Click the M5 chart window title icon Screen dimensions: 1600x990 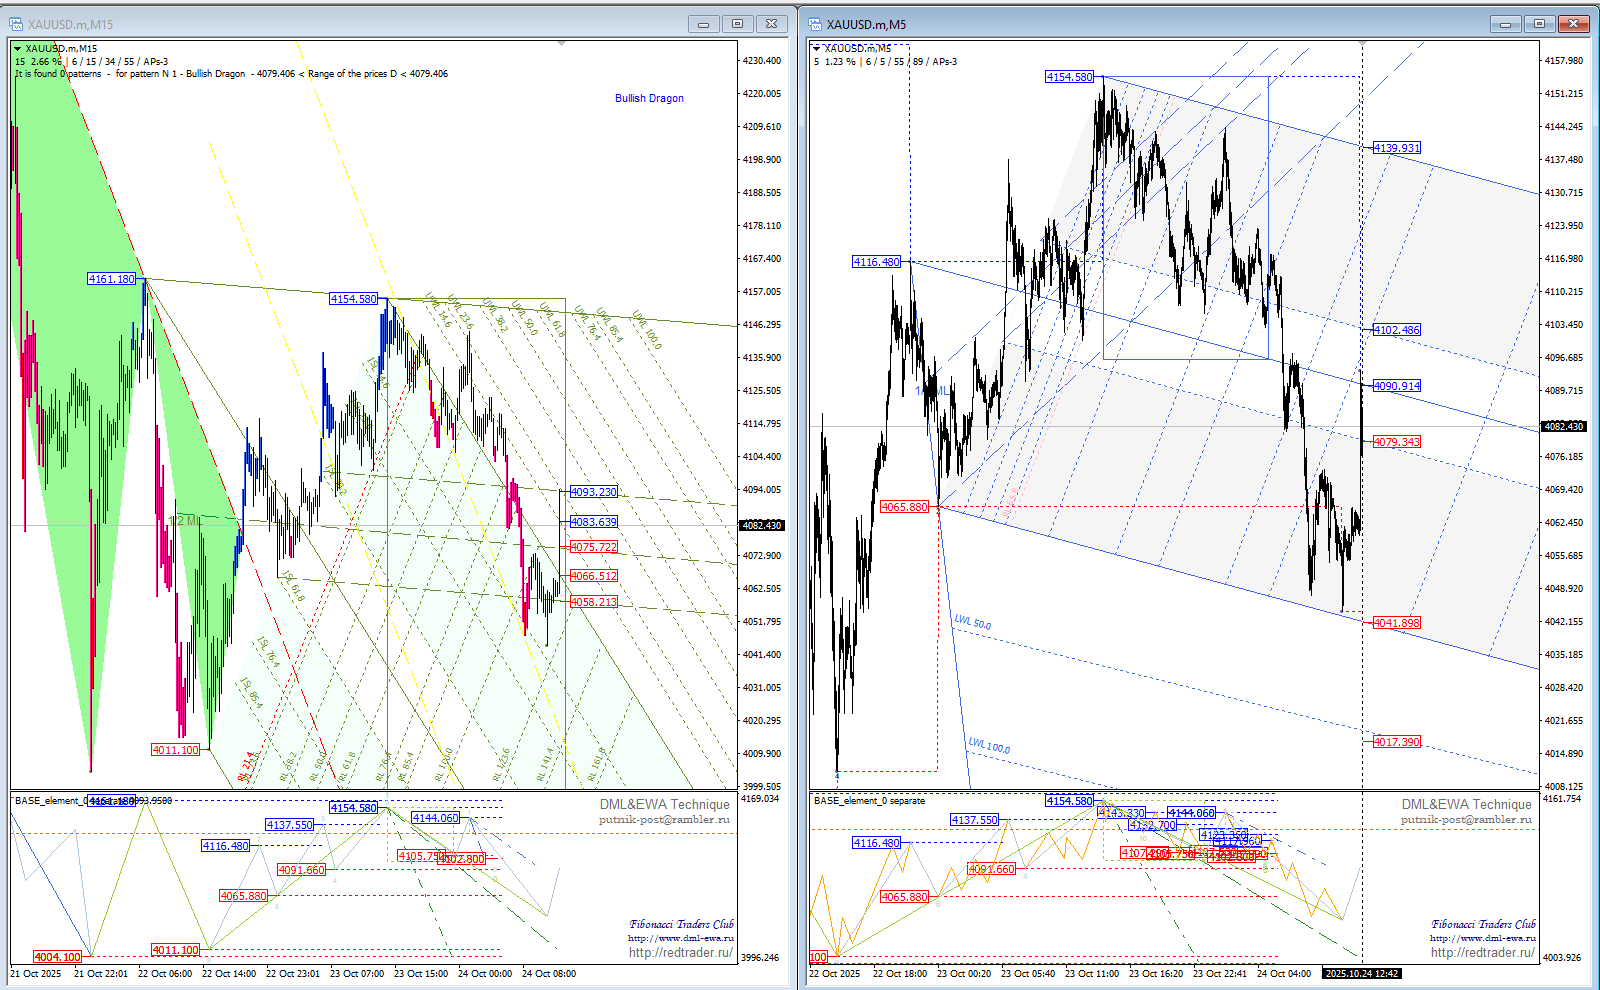point(815,24)
